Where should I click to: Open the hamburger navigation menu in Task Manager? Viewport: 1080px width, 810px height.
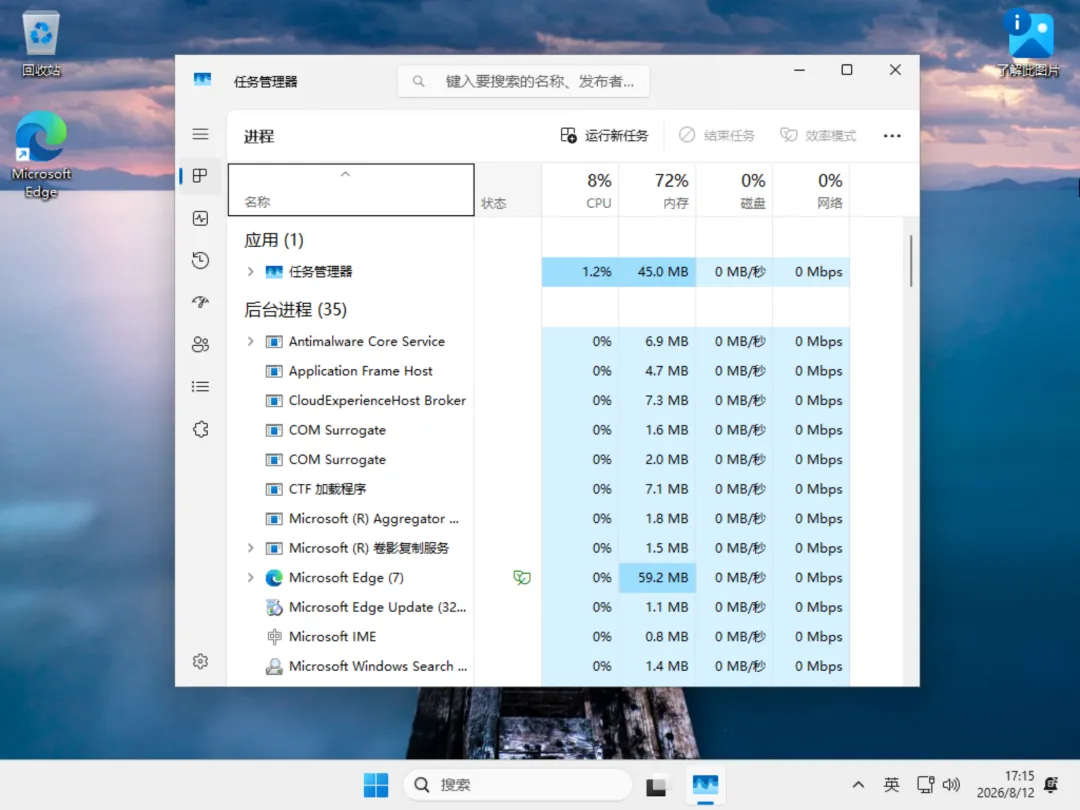(x=200, y=134)
